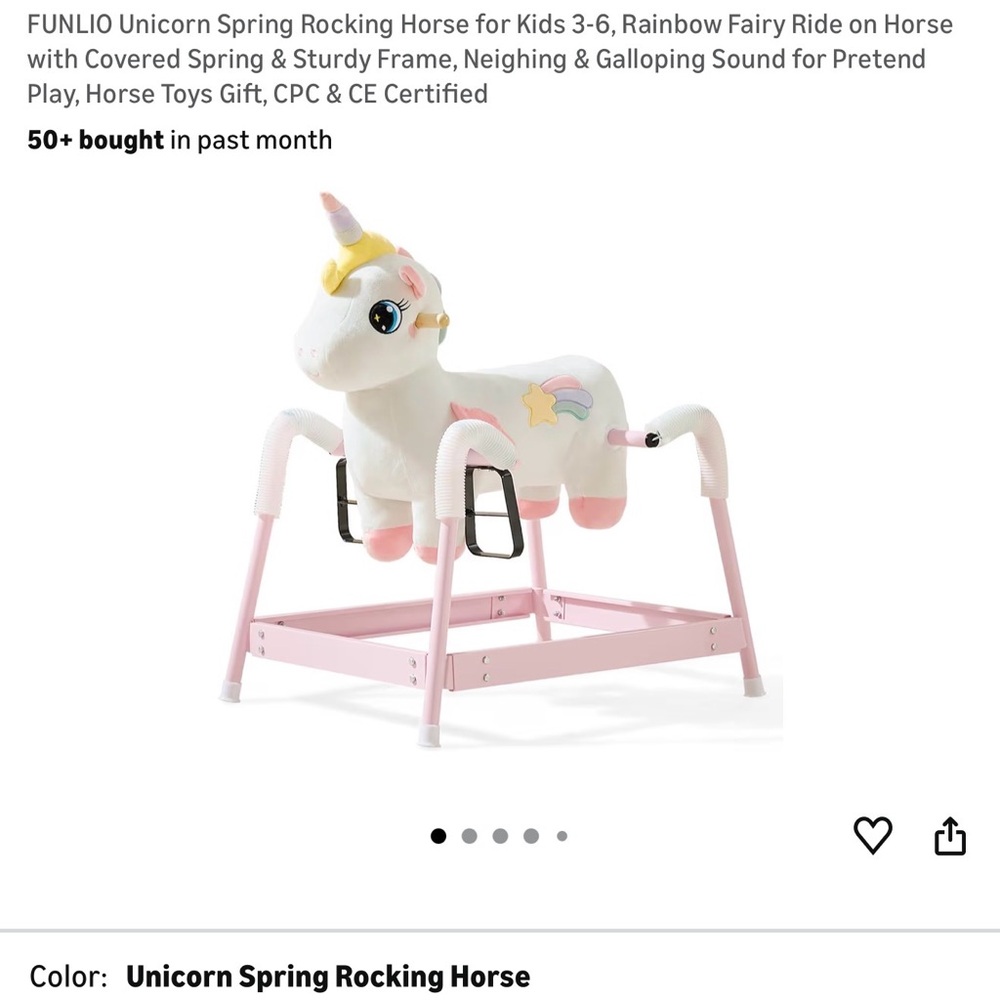Tap the rainbow star emblem on unicorn
This screenshot has width=1000, height=1000.
[x=557, y=401]
